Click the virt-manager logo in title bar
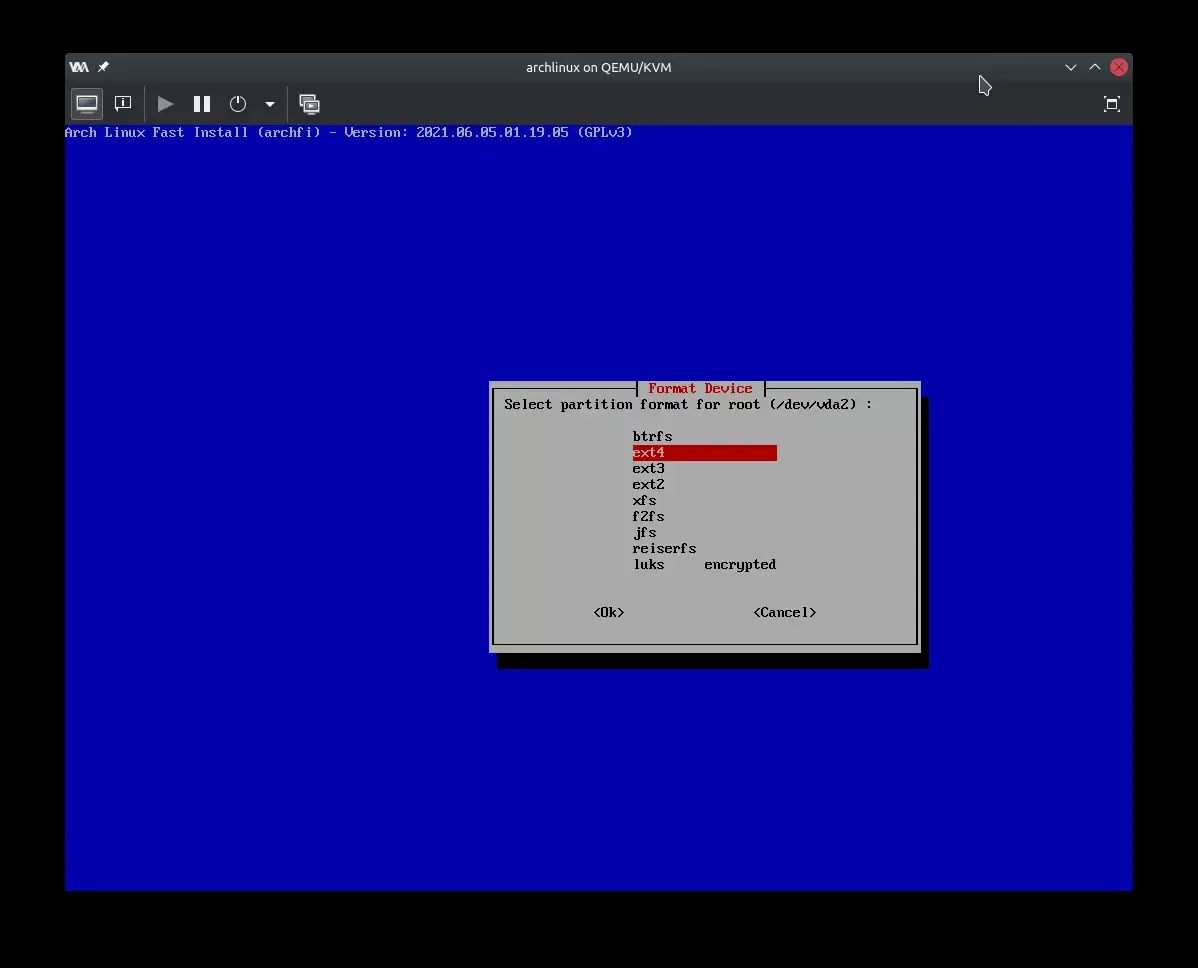1198x968 pixels. (79, 67)
